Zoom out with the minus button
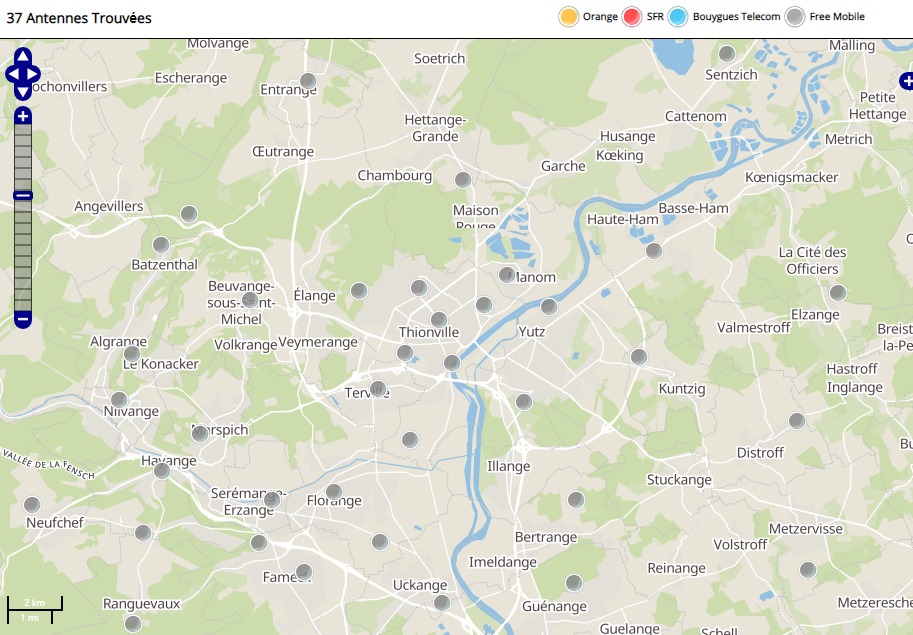This screenshot has height=635, width=913. click(x=23, y=320)
